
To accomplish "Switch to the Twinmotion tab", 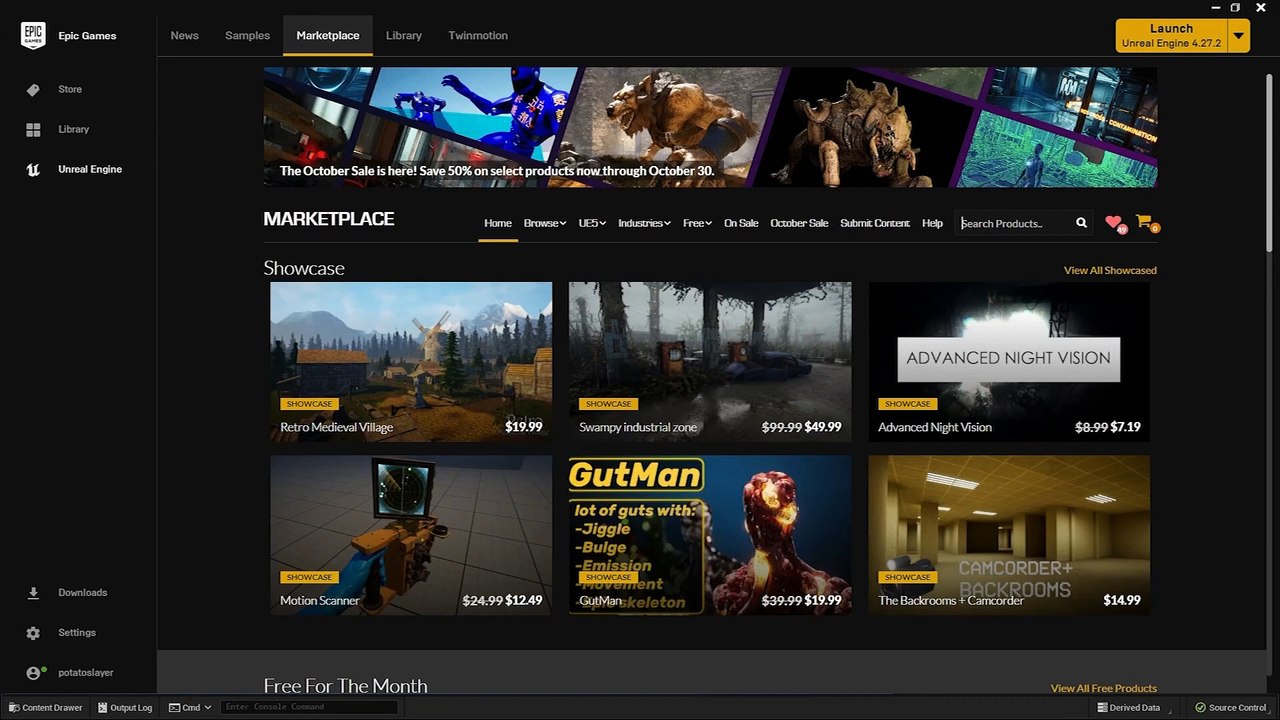I will coord(478,35).
